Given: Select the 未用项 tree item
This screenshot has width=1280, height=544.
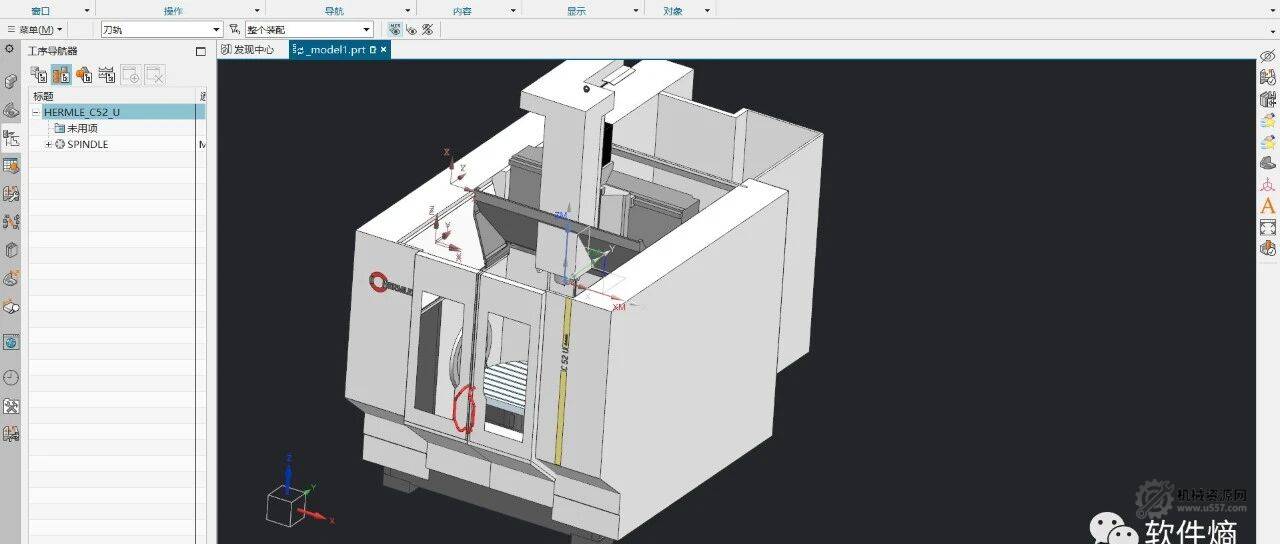Looking at the screenshot, I should pos(82,129).
